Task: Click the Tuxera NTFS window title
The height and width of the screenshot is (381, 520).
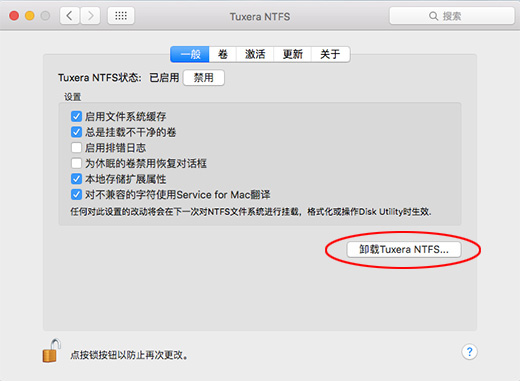Action: point(260,17)
